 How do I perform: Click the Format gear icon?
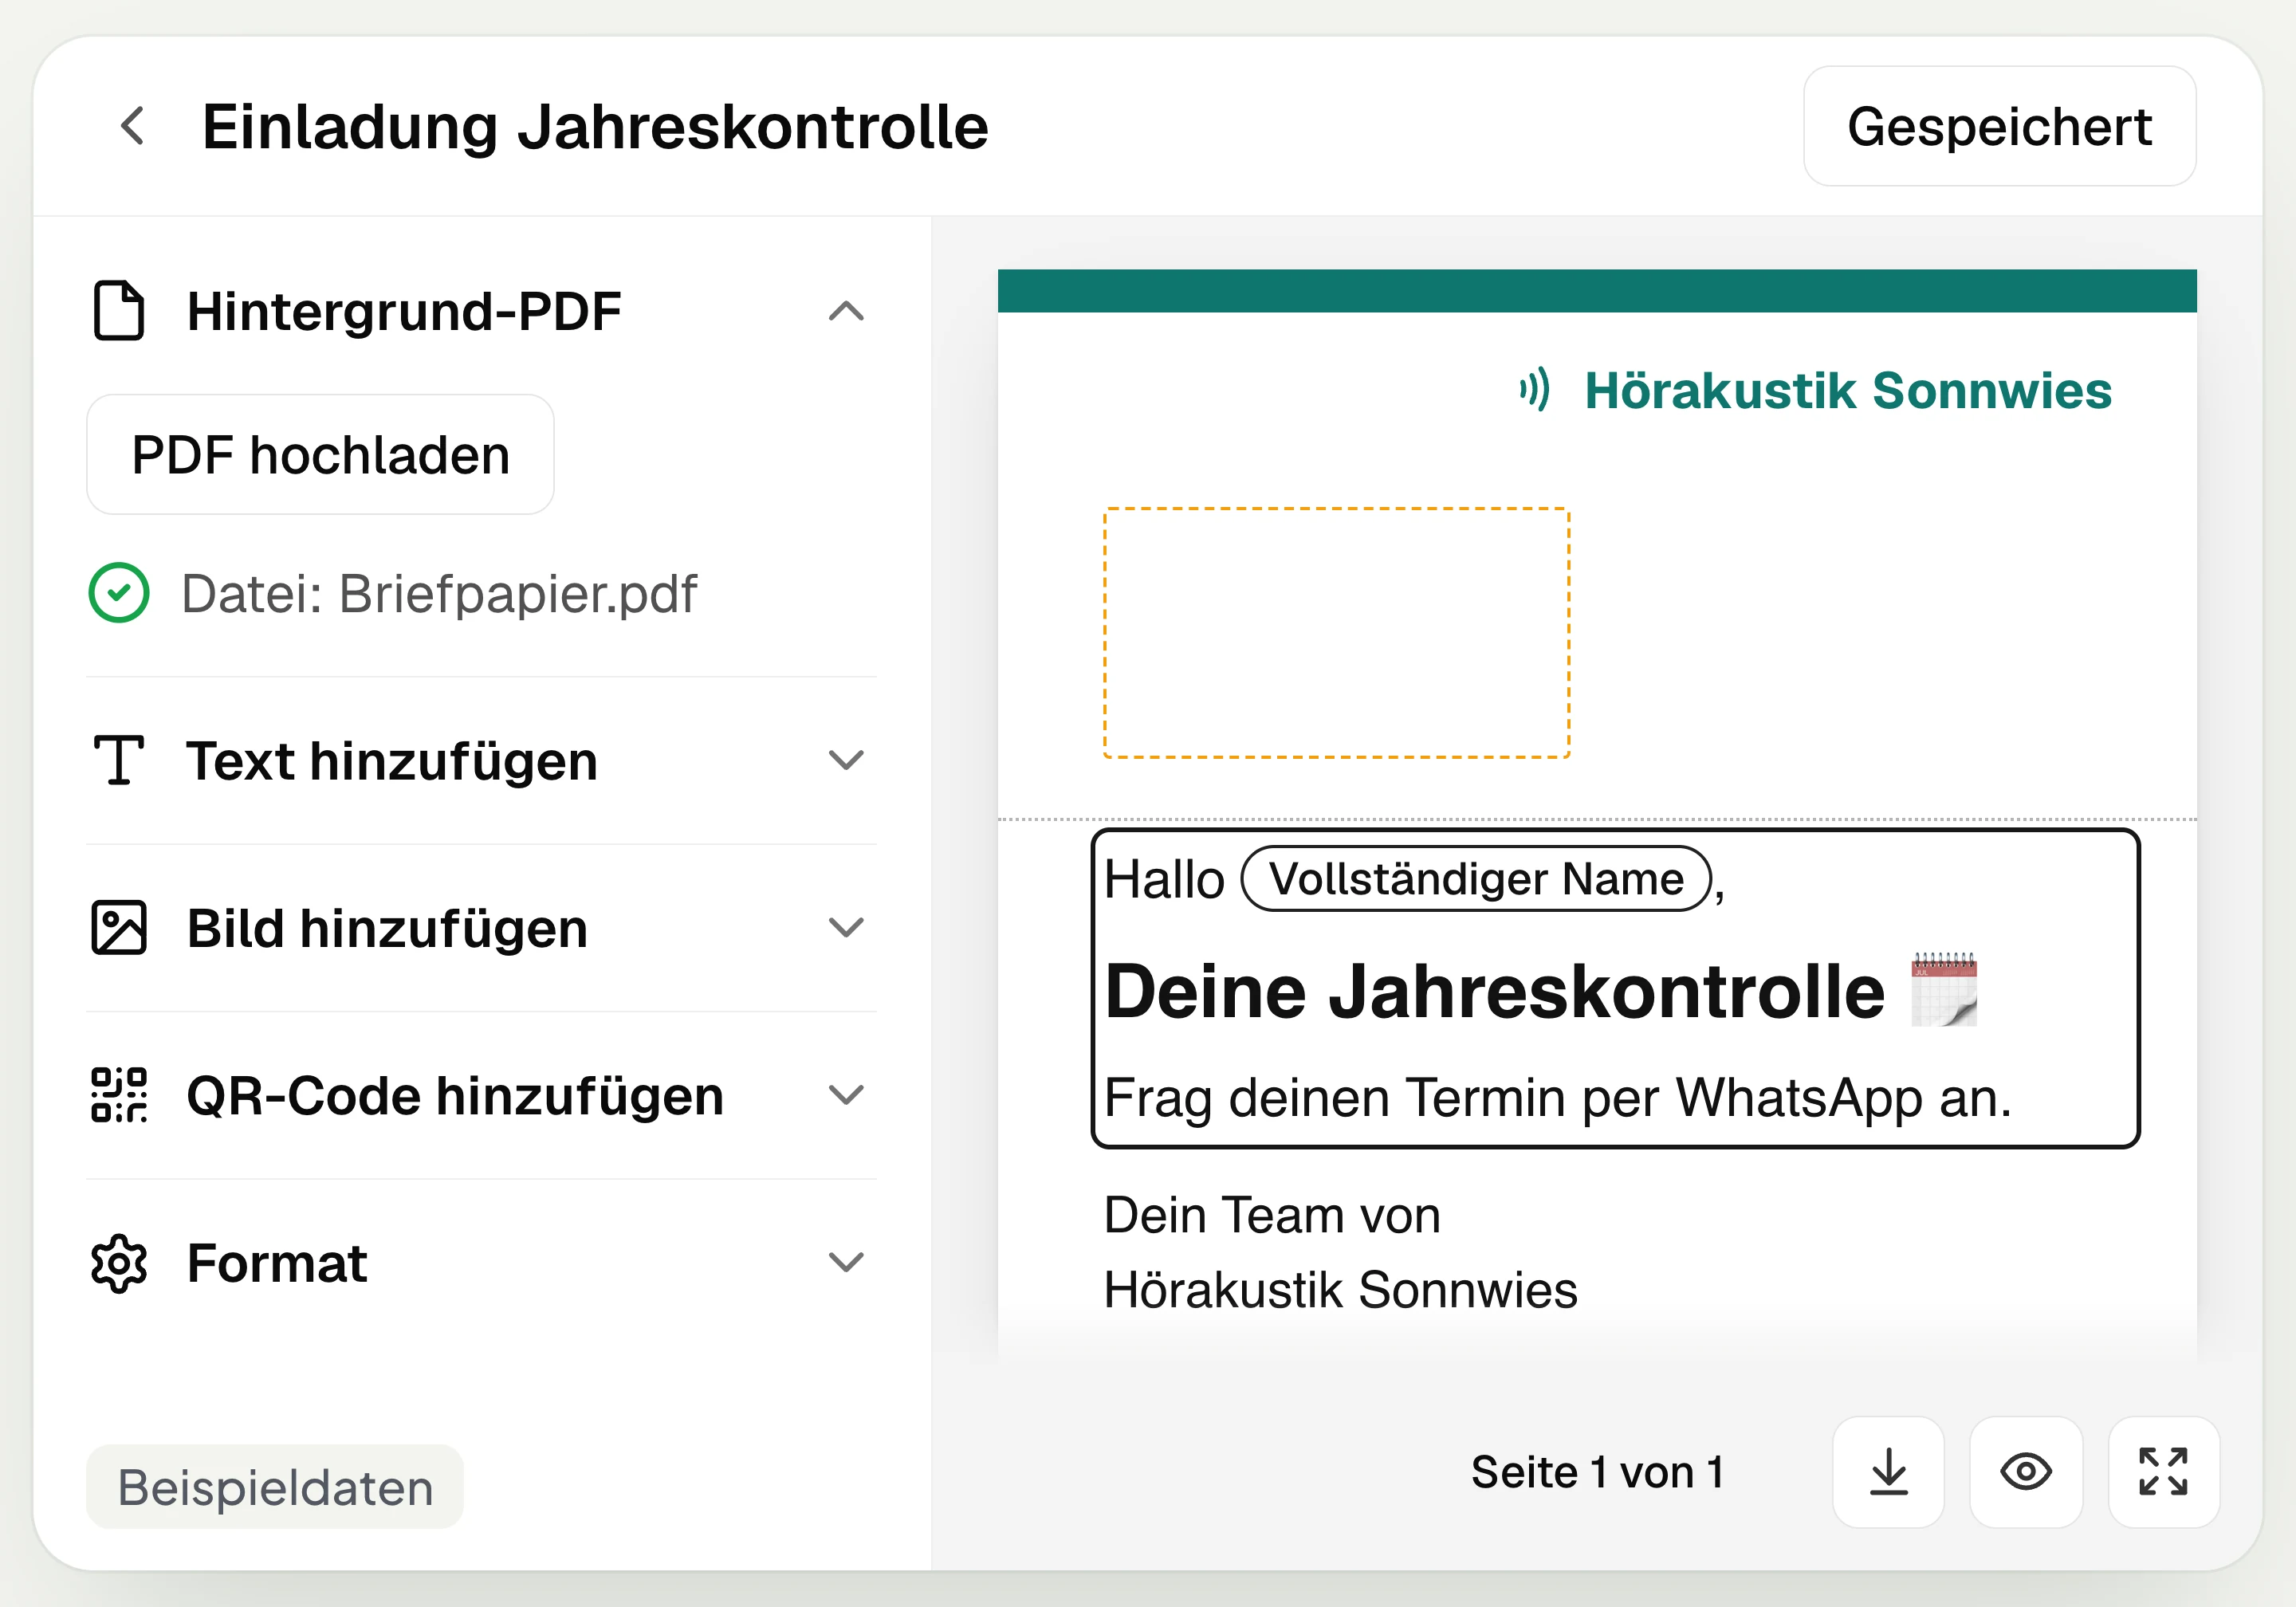pos(119,1263)
